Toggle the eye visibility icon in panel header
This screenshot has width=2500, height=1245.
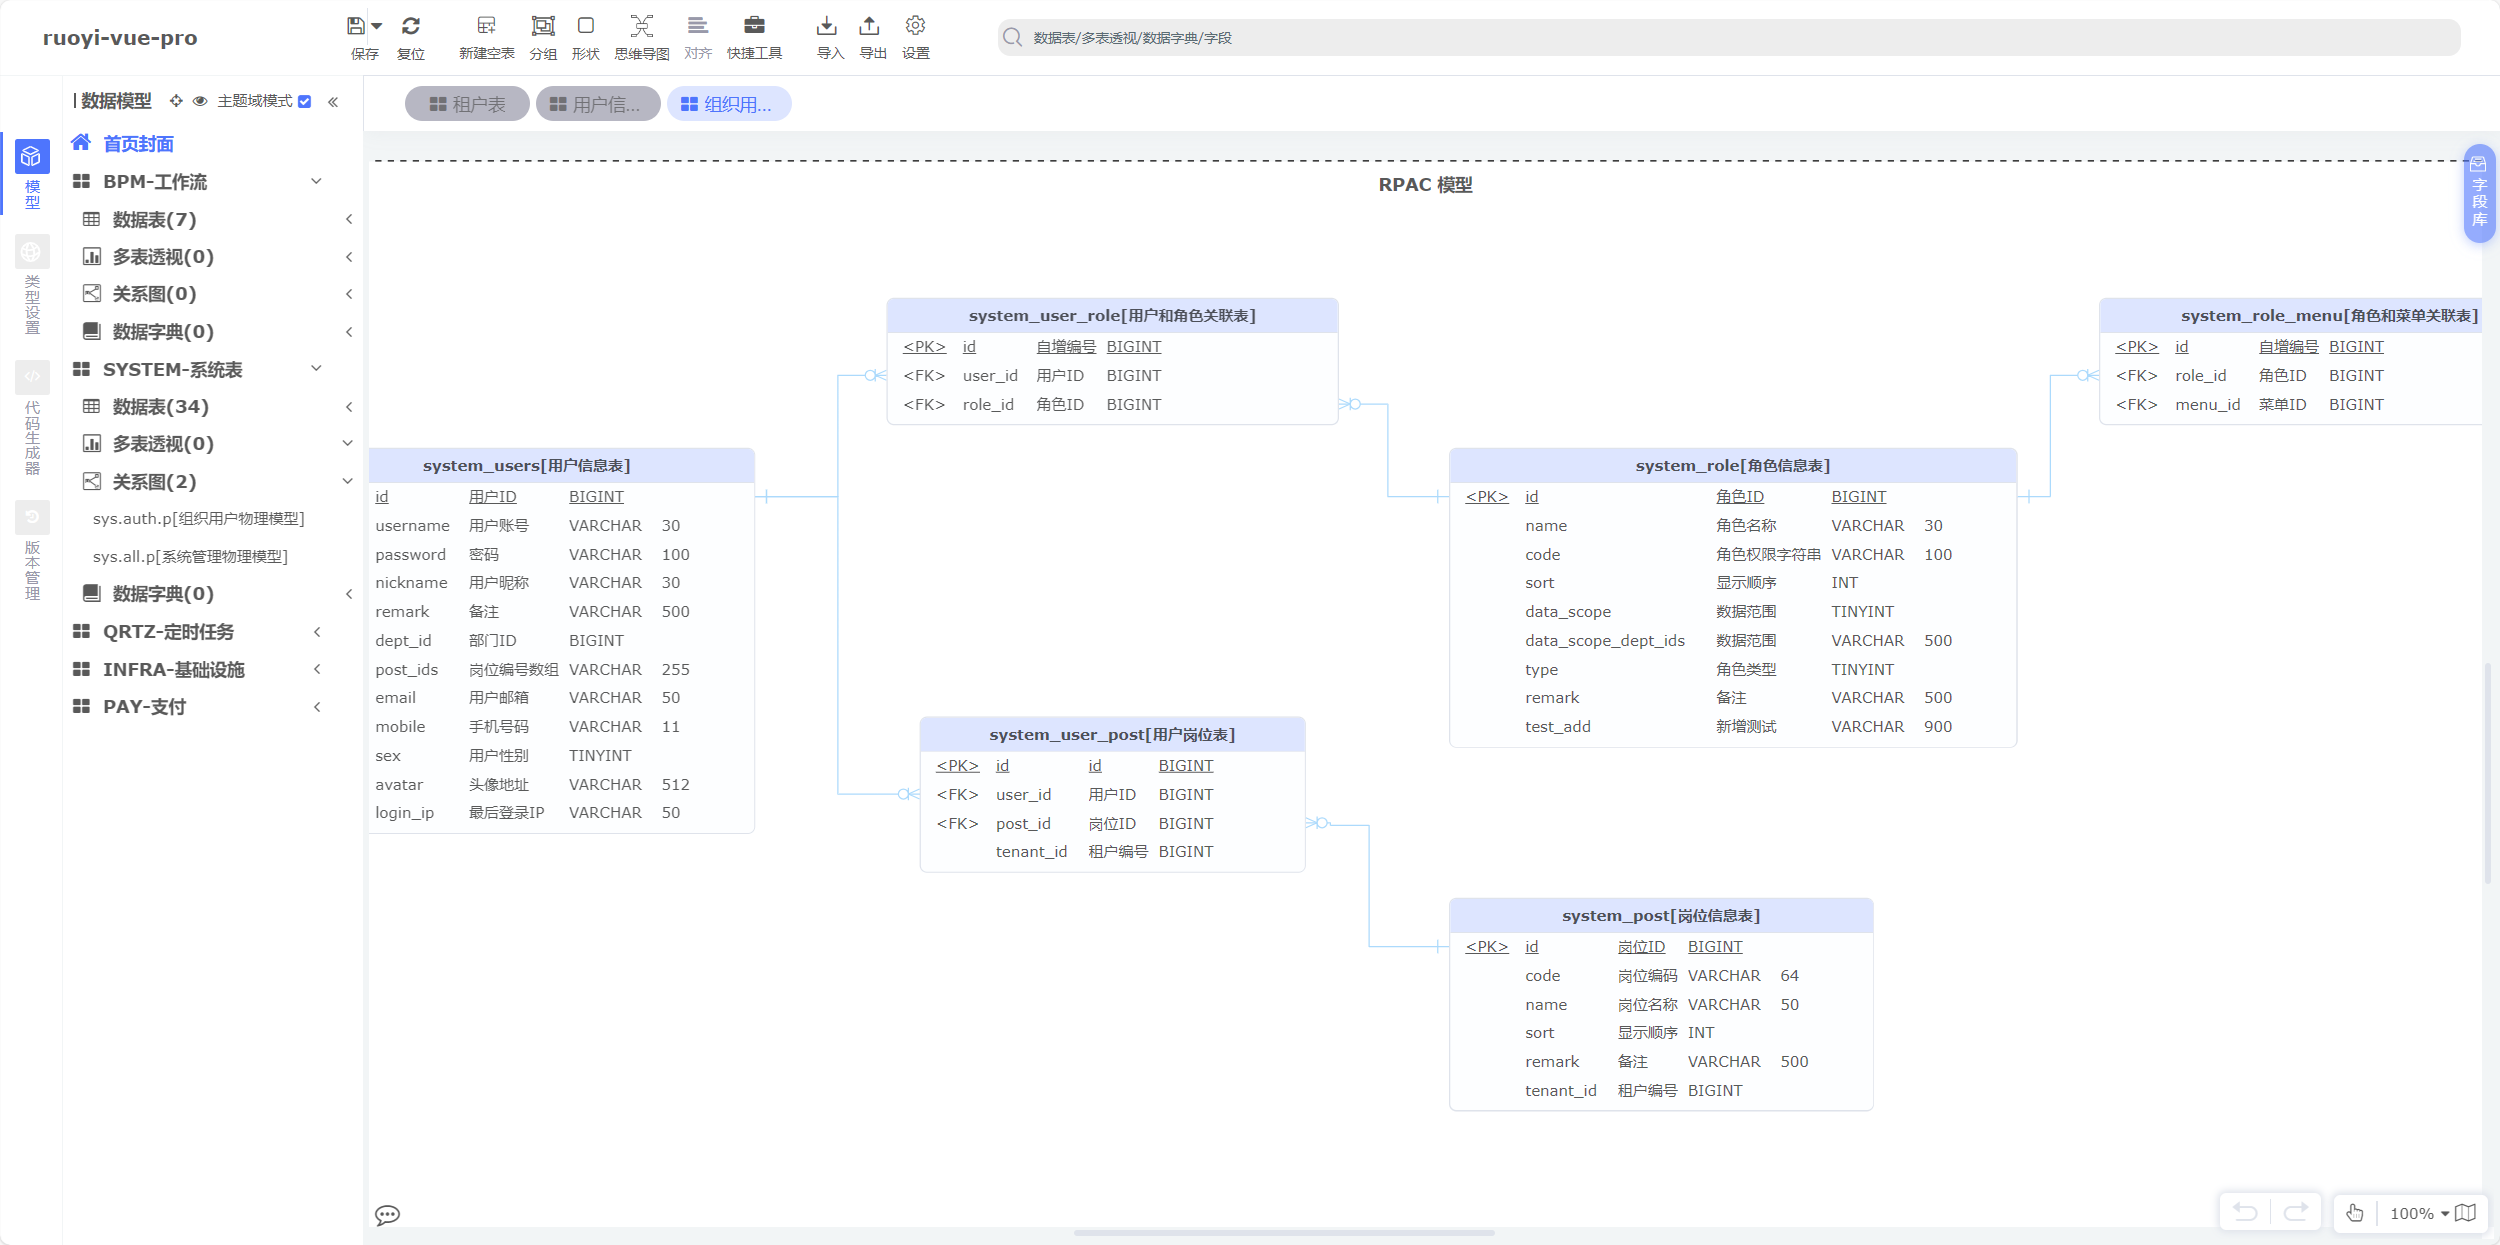pos(200,101)
